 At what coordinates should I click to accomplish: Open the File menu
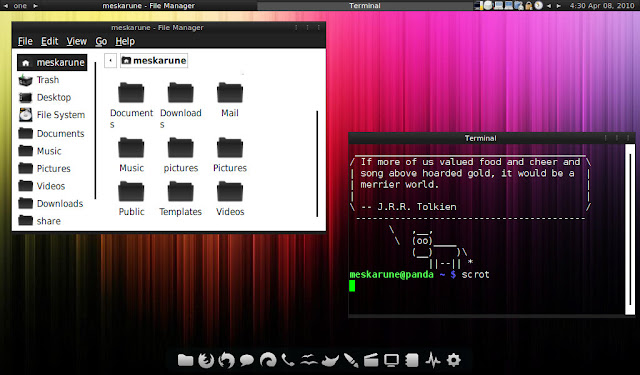tap(25, 41)
